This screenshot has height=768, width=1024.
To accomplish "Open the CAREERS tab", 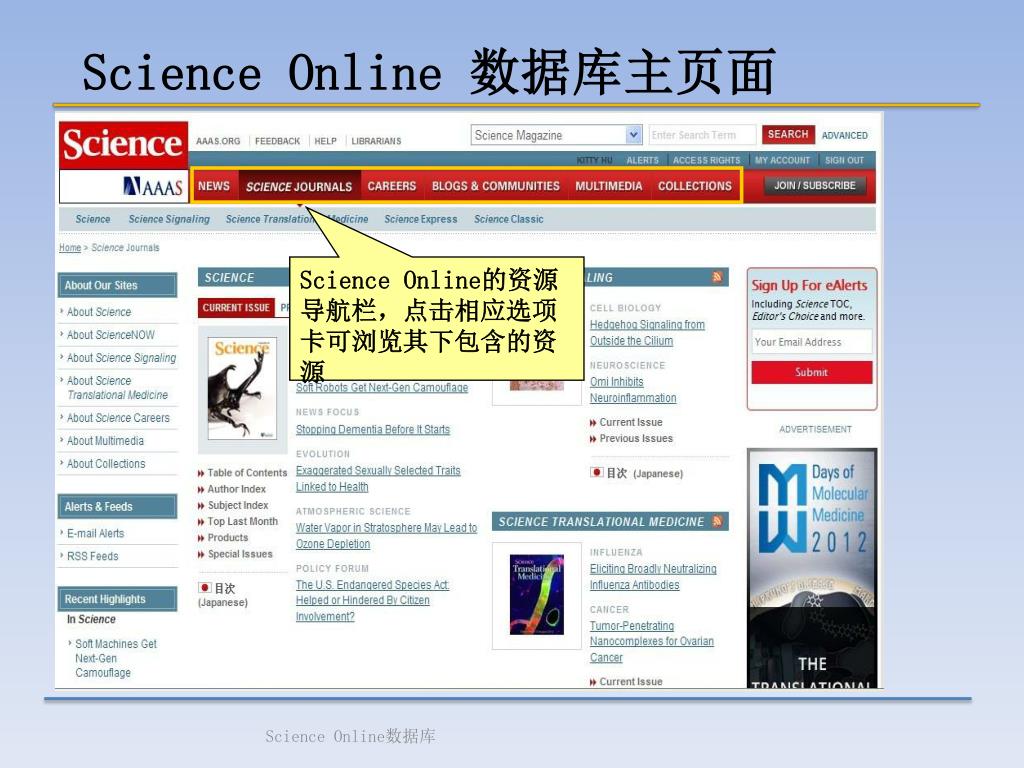I will 392,186.
